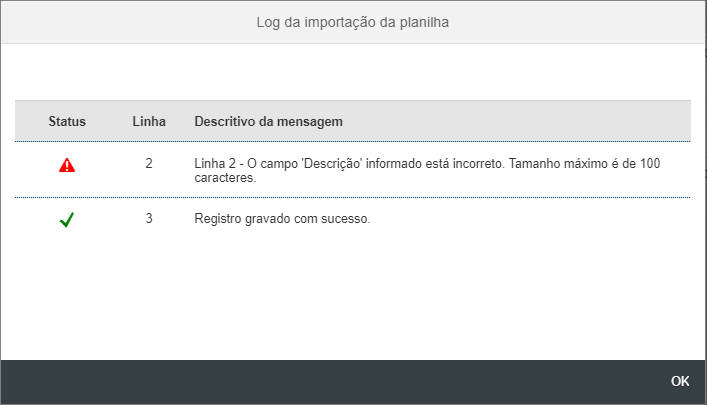The height and width of the screenshot is (405, 707).
Task: Click the 'Linha 2 -' message prefix
Action: 218,162
